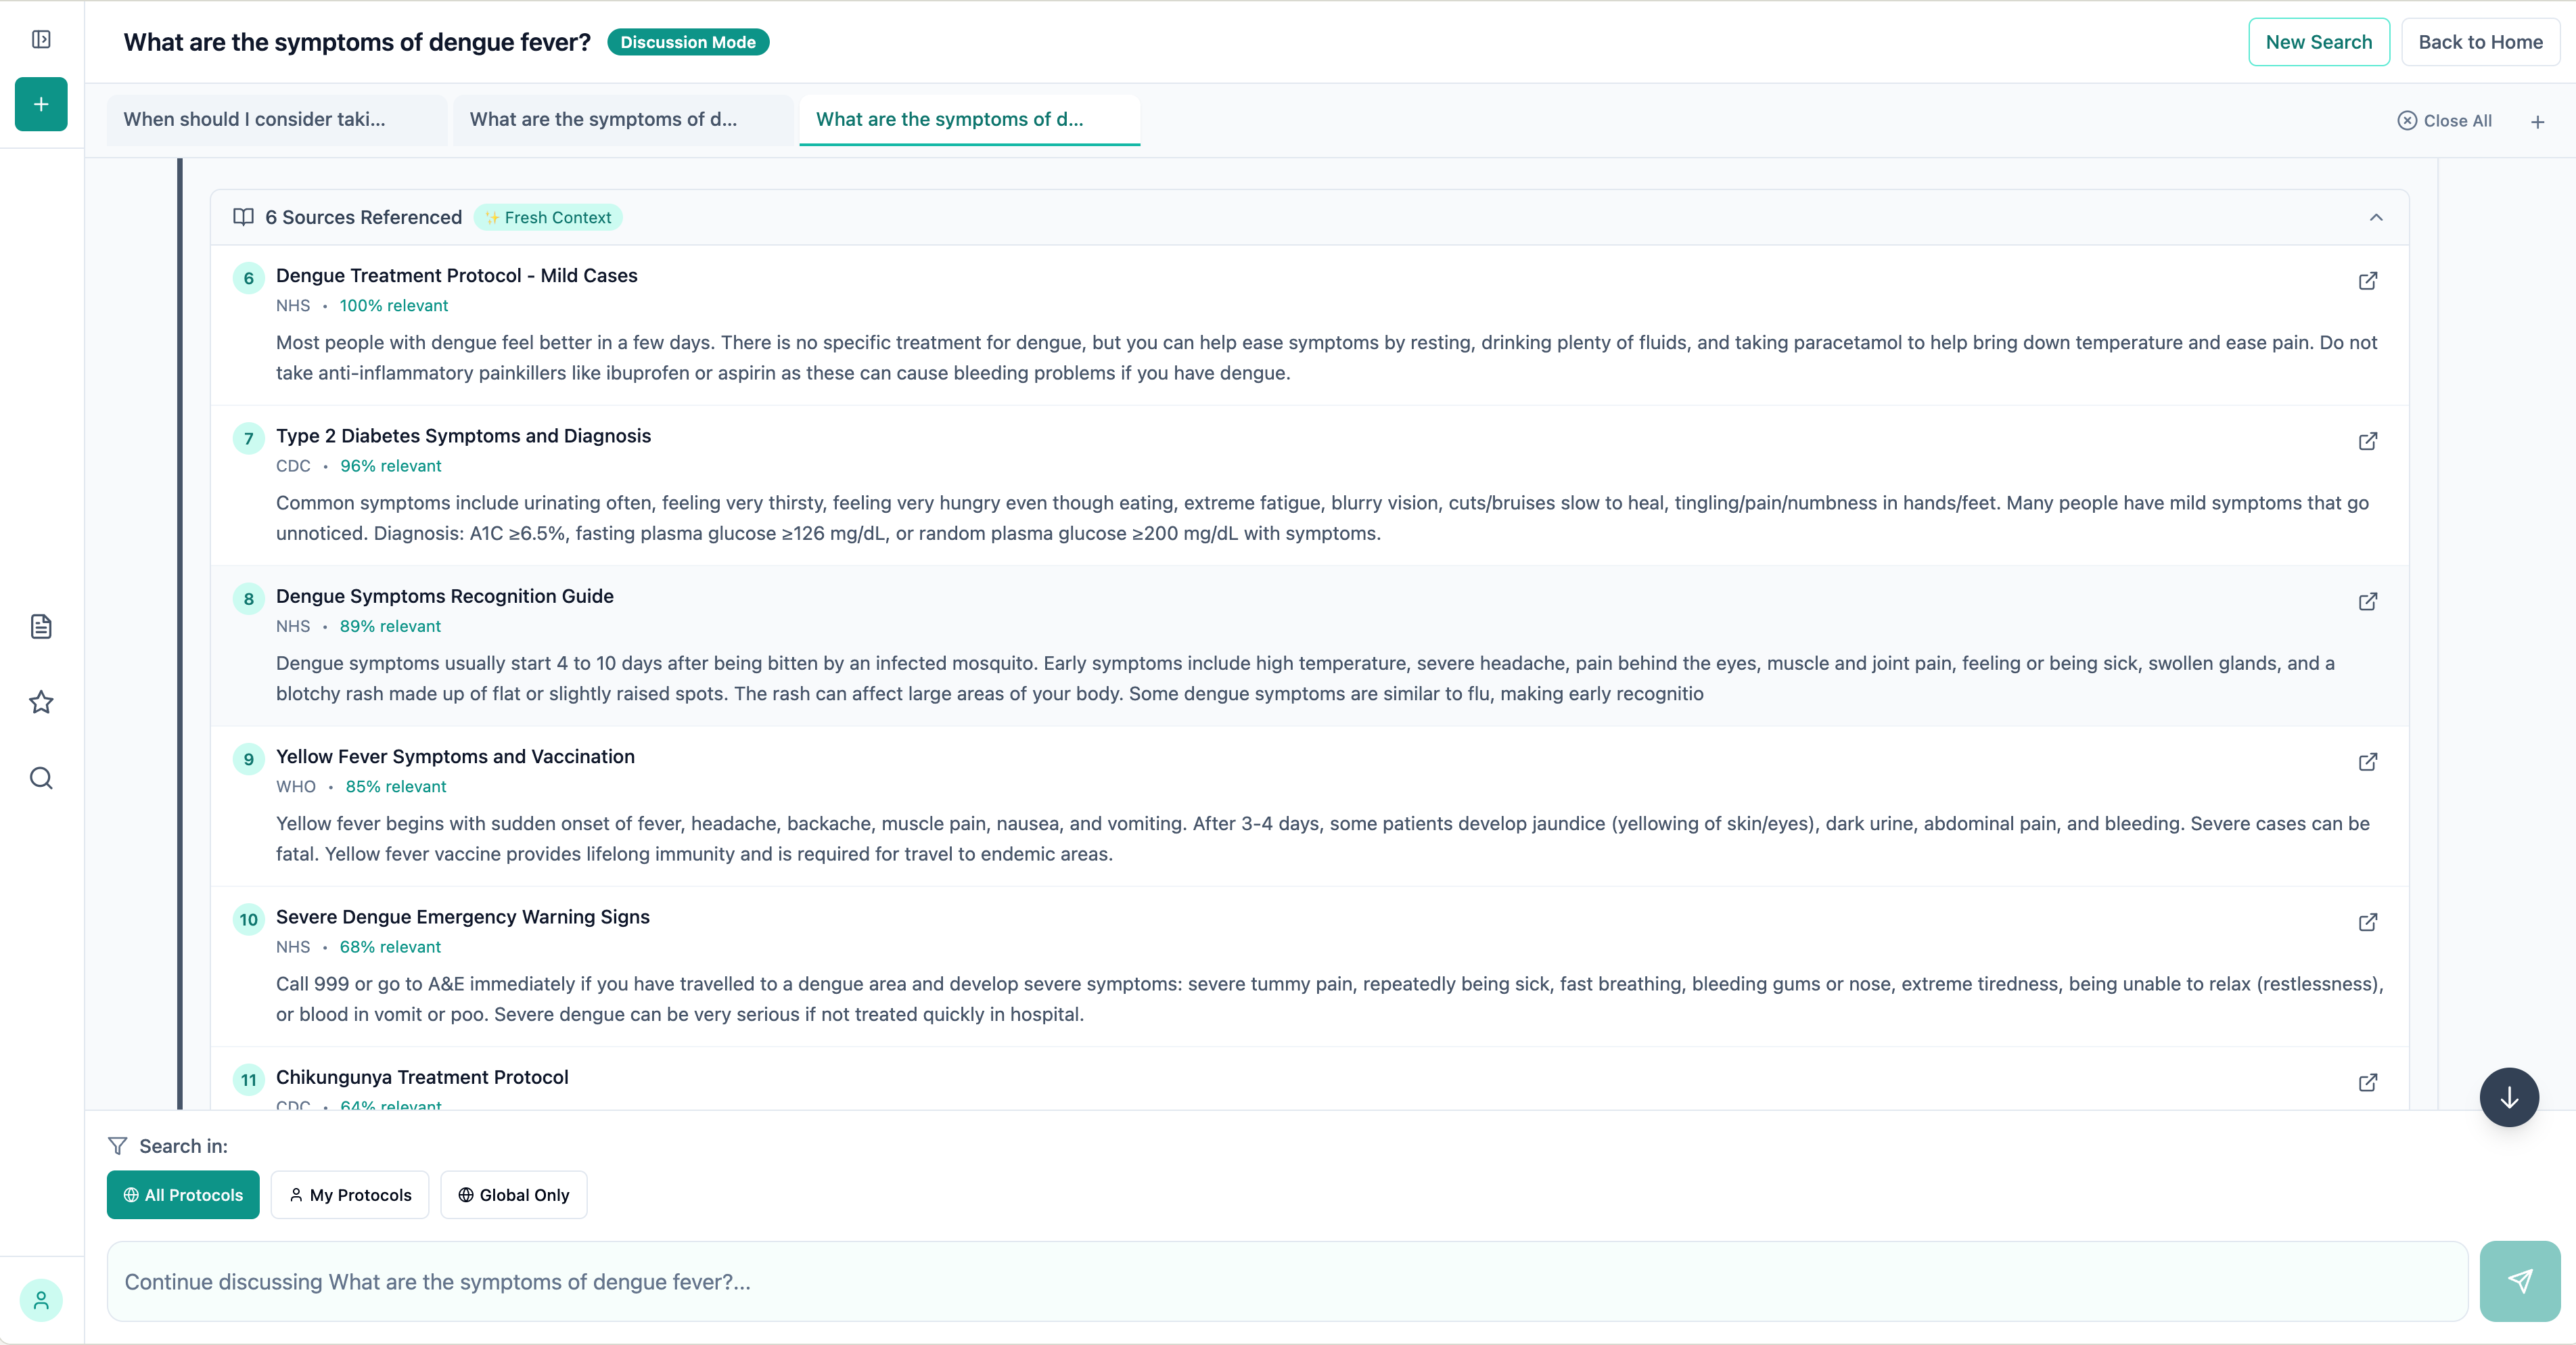
Task: Click the green plus new chat button
Action: coord(41,104)
